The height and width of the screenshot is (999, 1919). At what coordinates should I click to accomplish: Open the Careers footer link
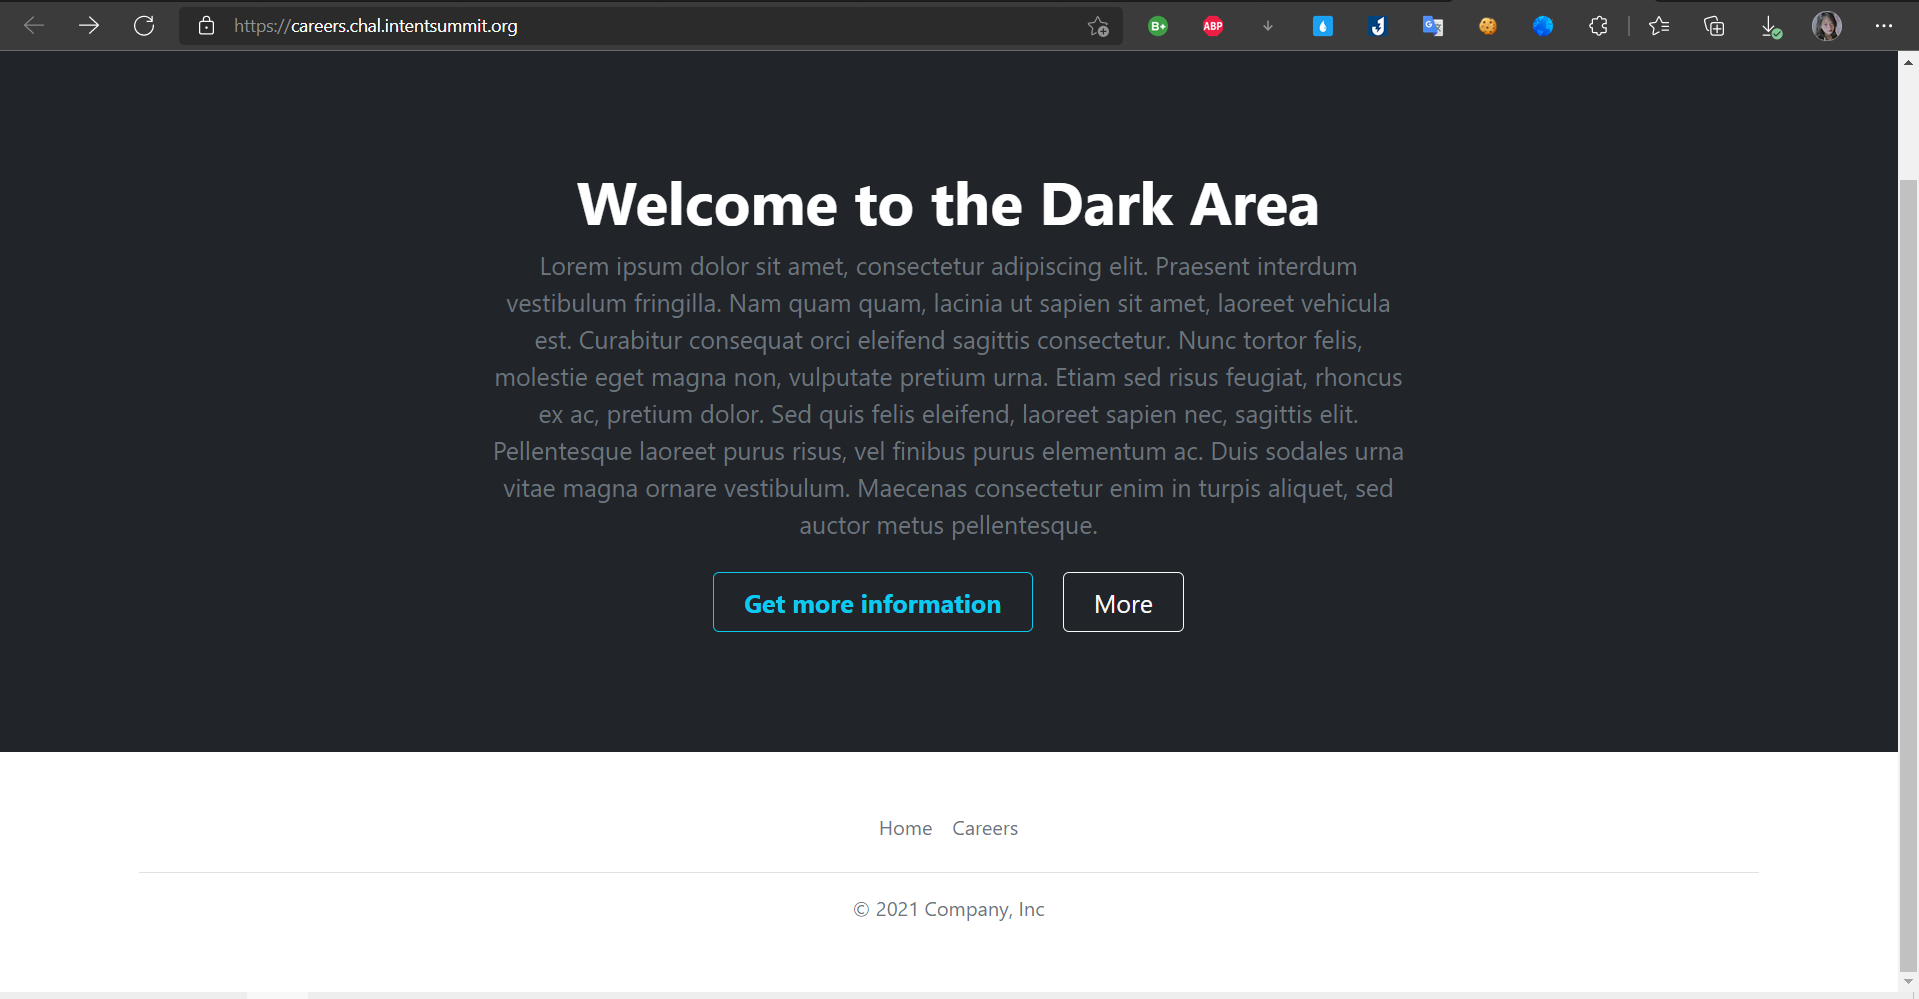[985, 828]
